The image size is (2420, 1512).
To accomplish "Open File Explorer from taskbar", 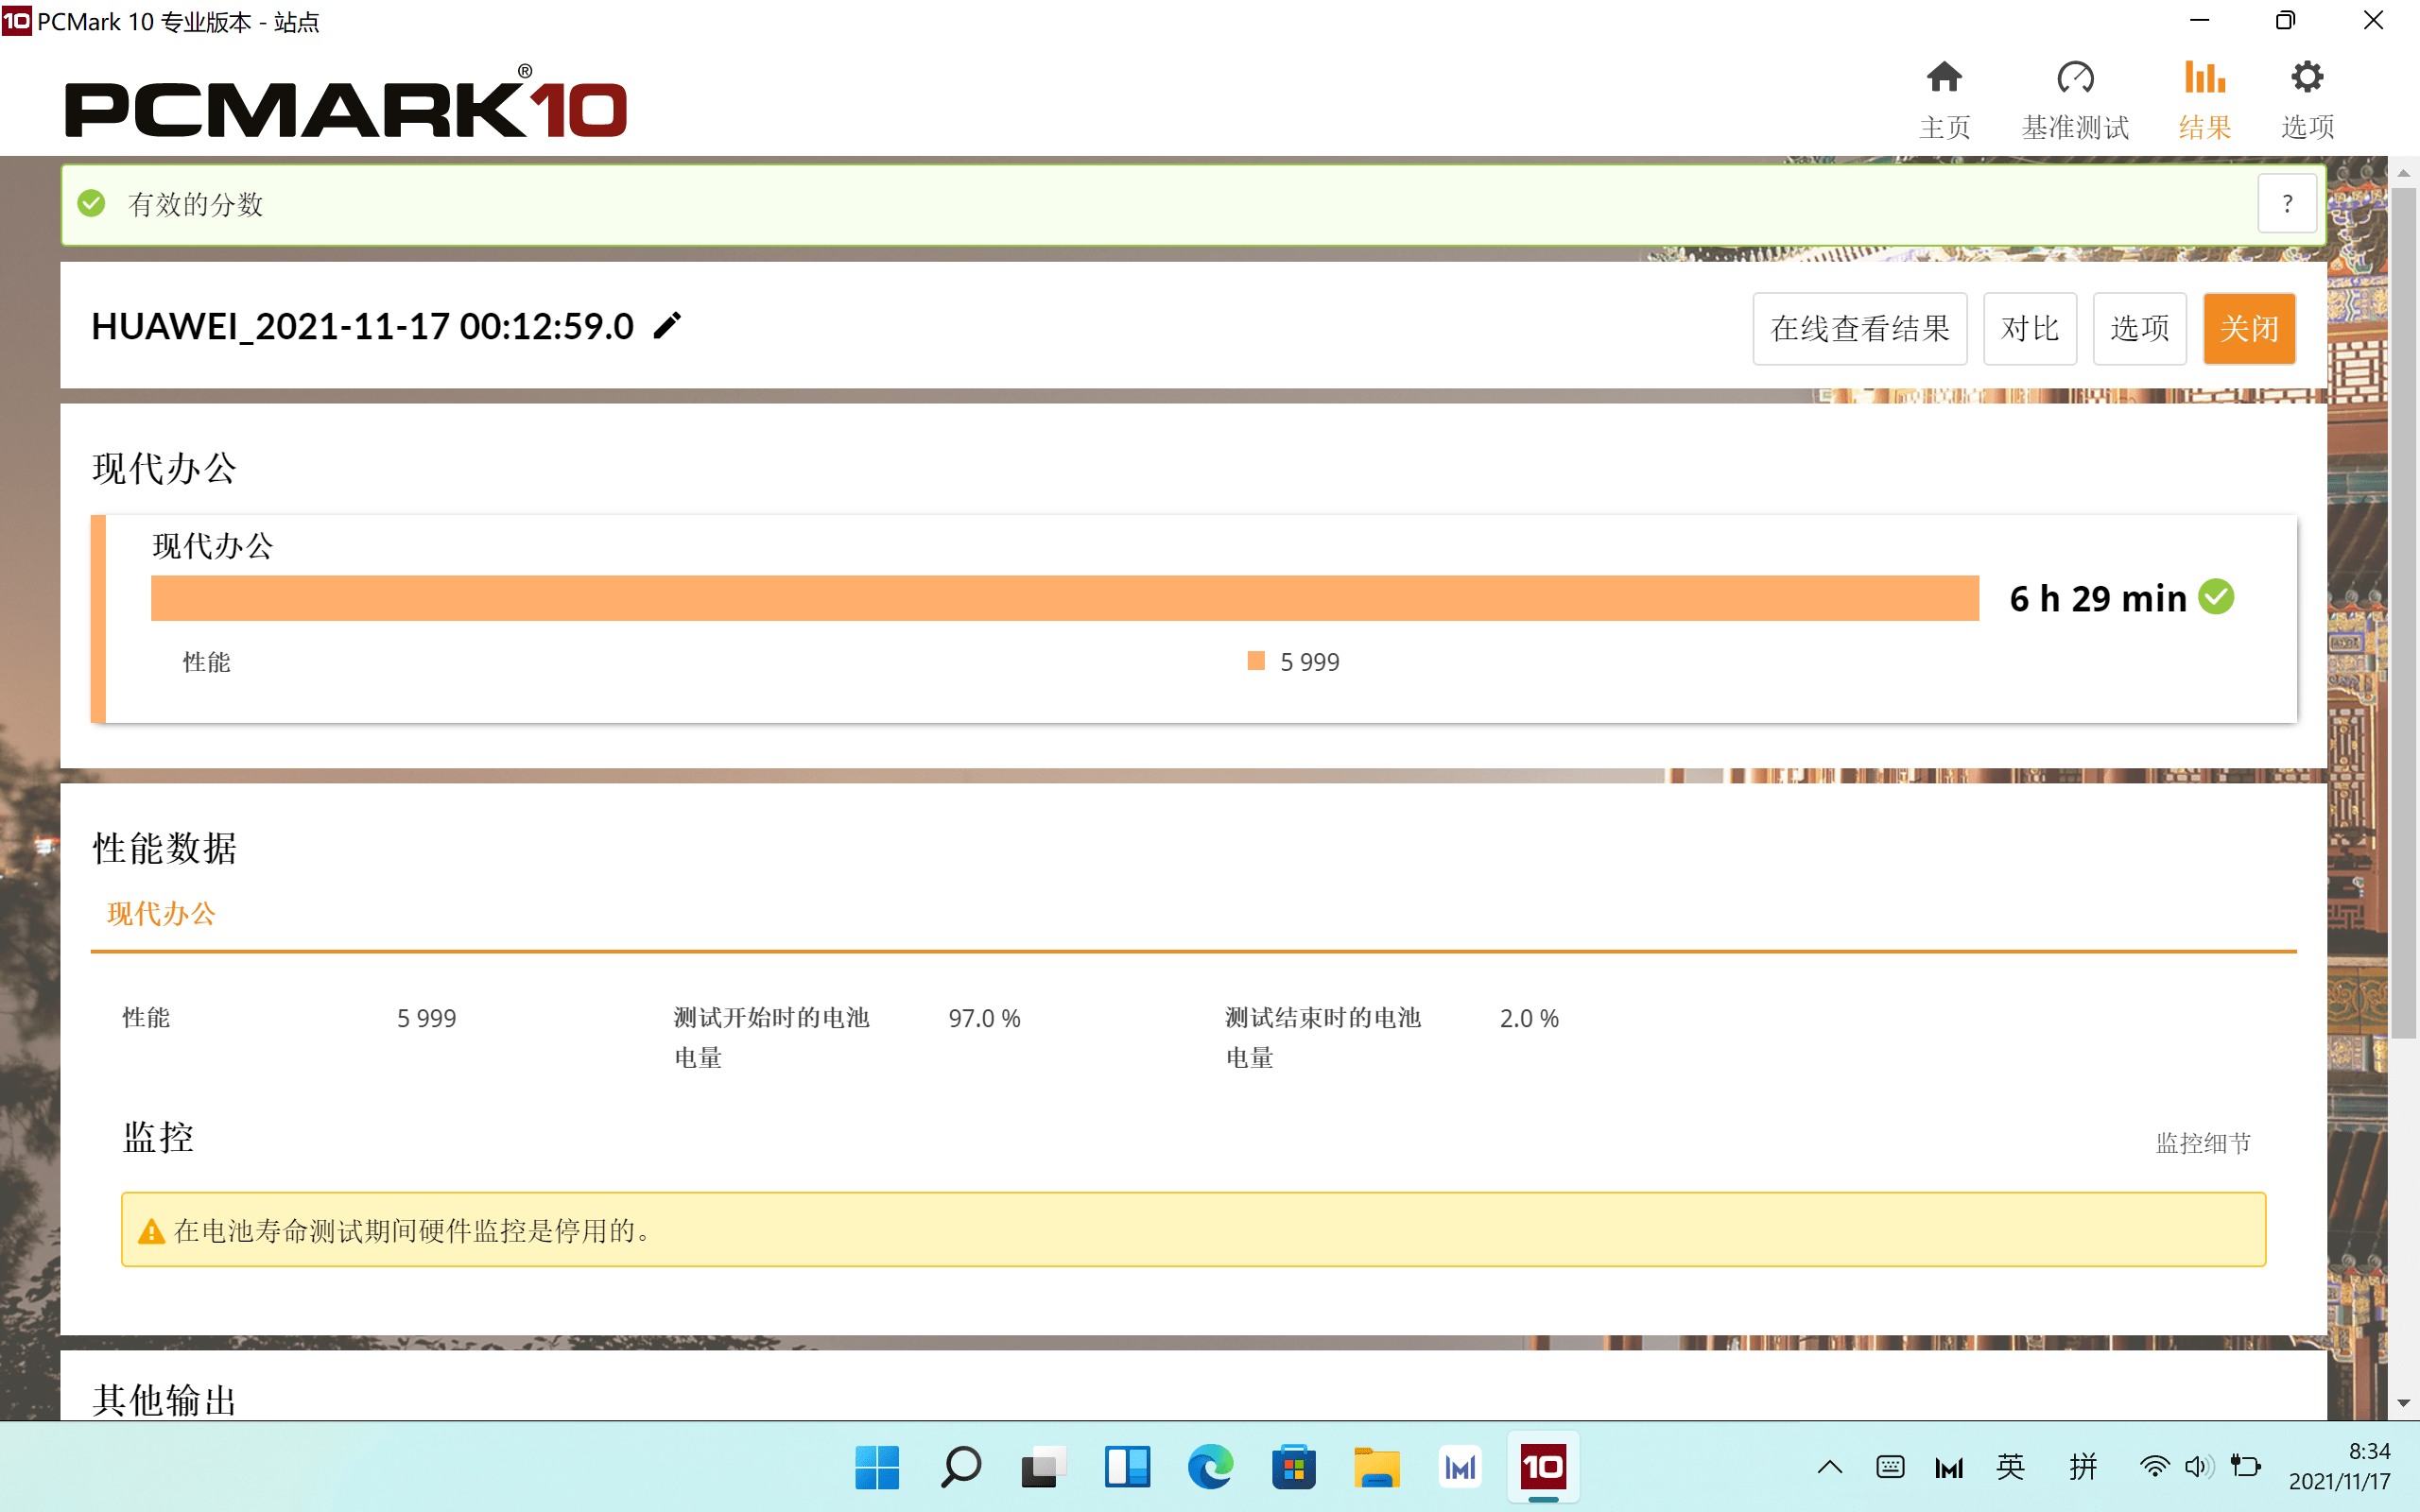I will coord(1376,1467).
